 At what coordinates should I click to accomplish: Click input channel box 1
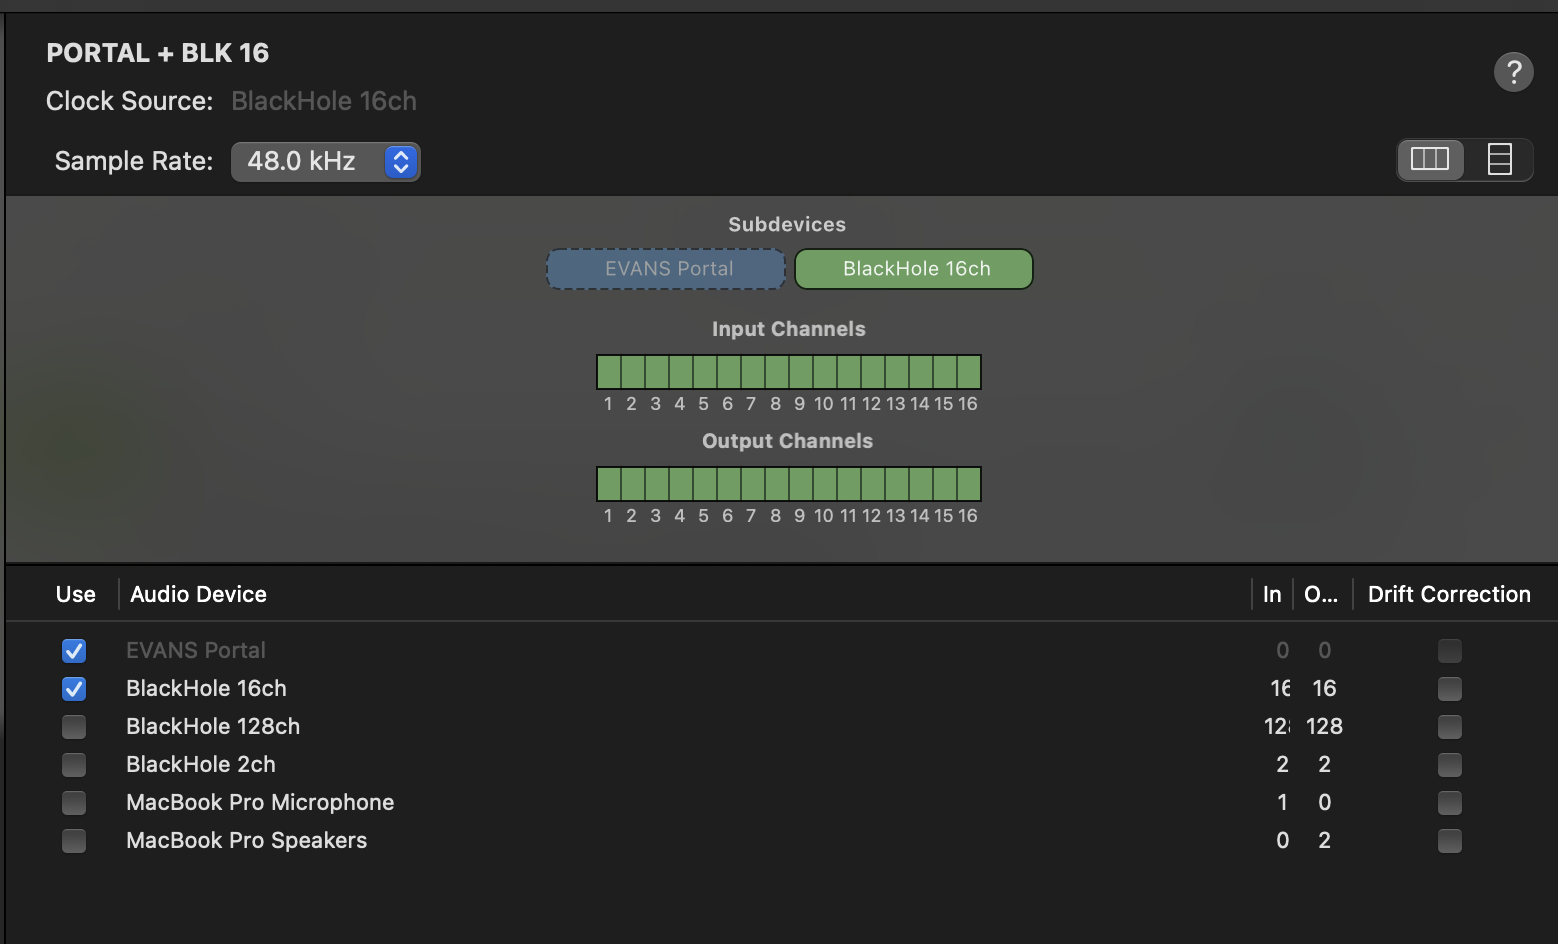(608, 372)
